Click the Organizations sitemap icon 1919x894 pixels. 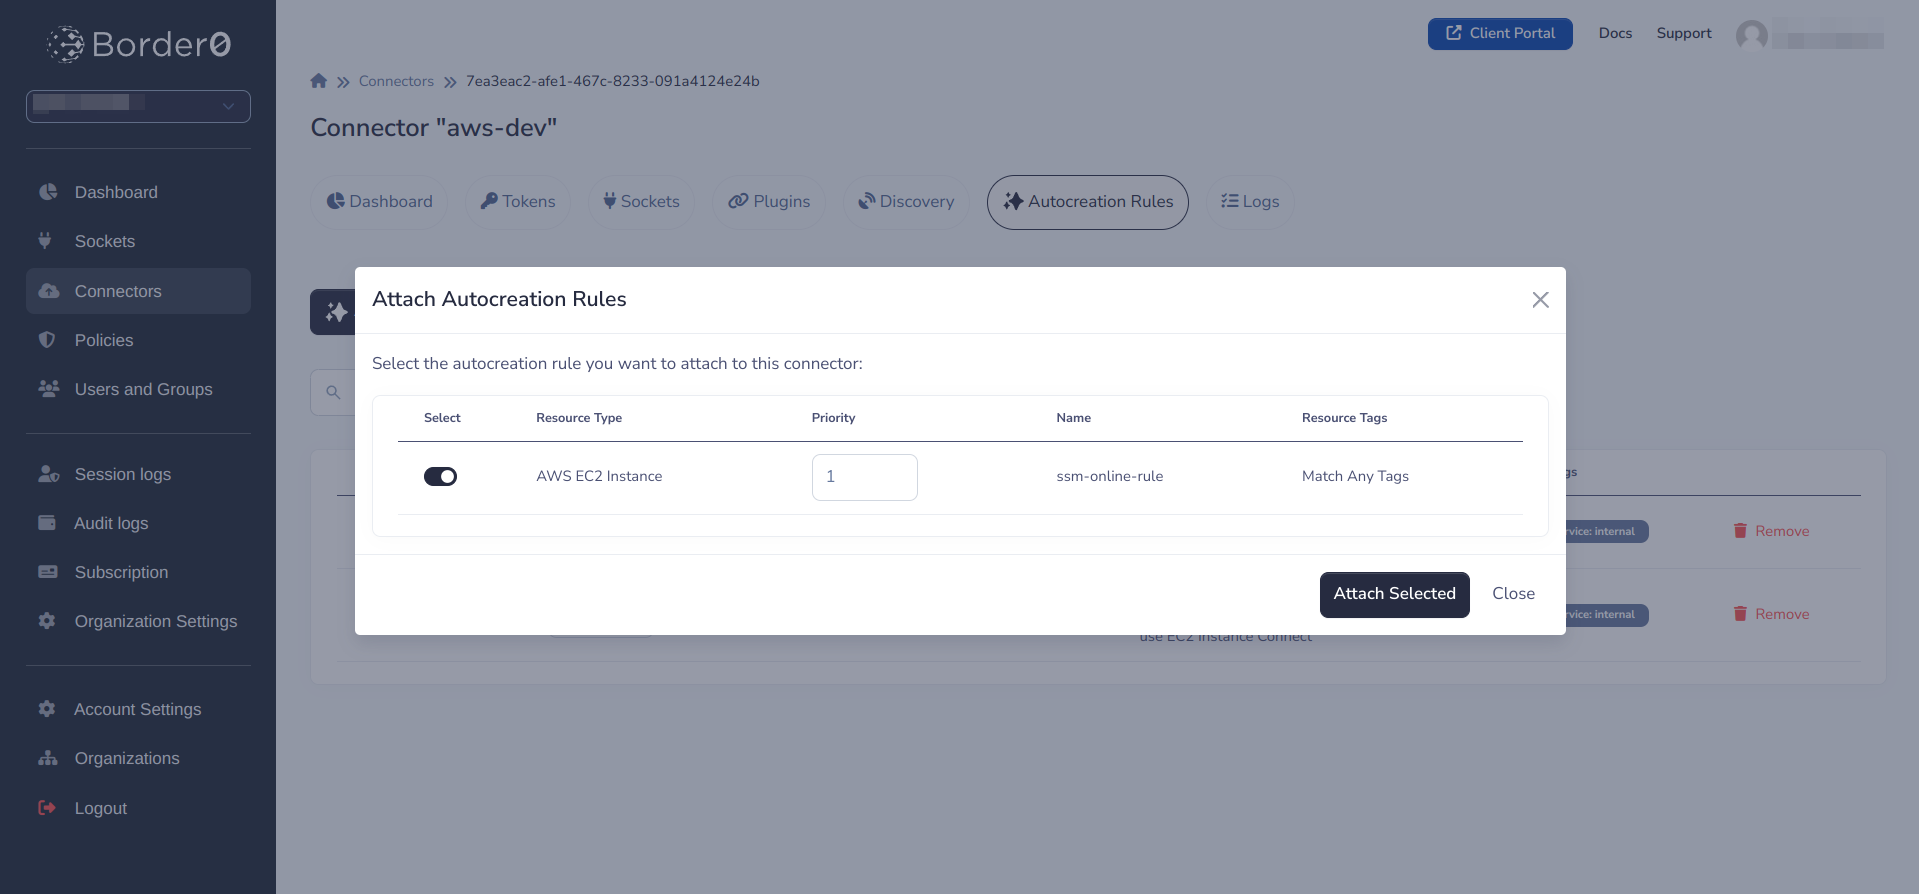coord(48,758)
